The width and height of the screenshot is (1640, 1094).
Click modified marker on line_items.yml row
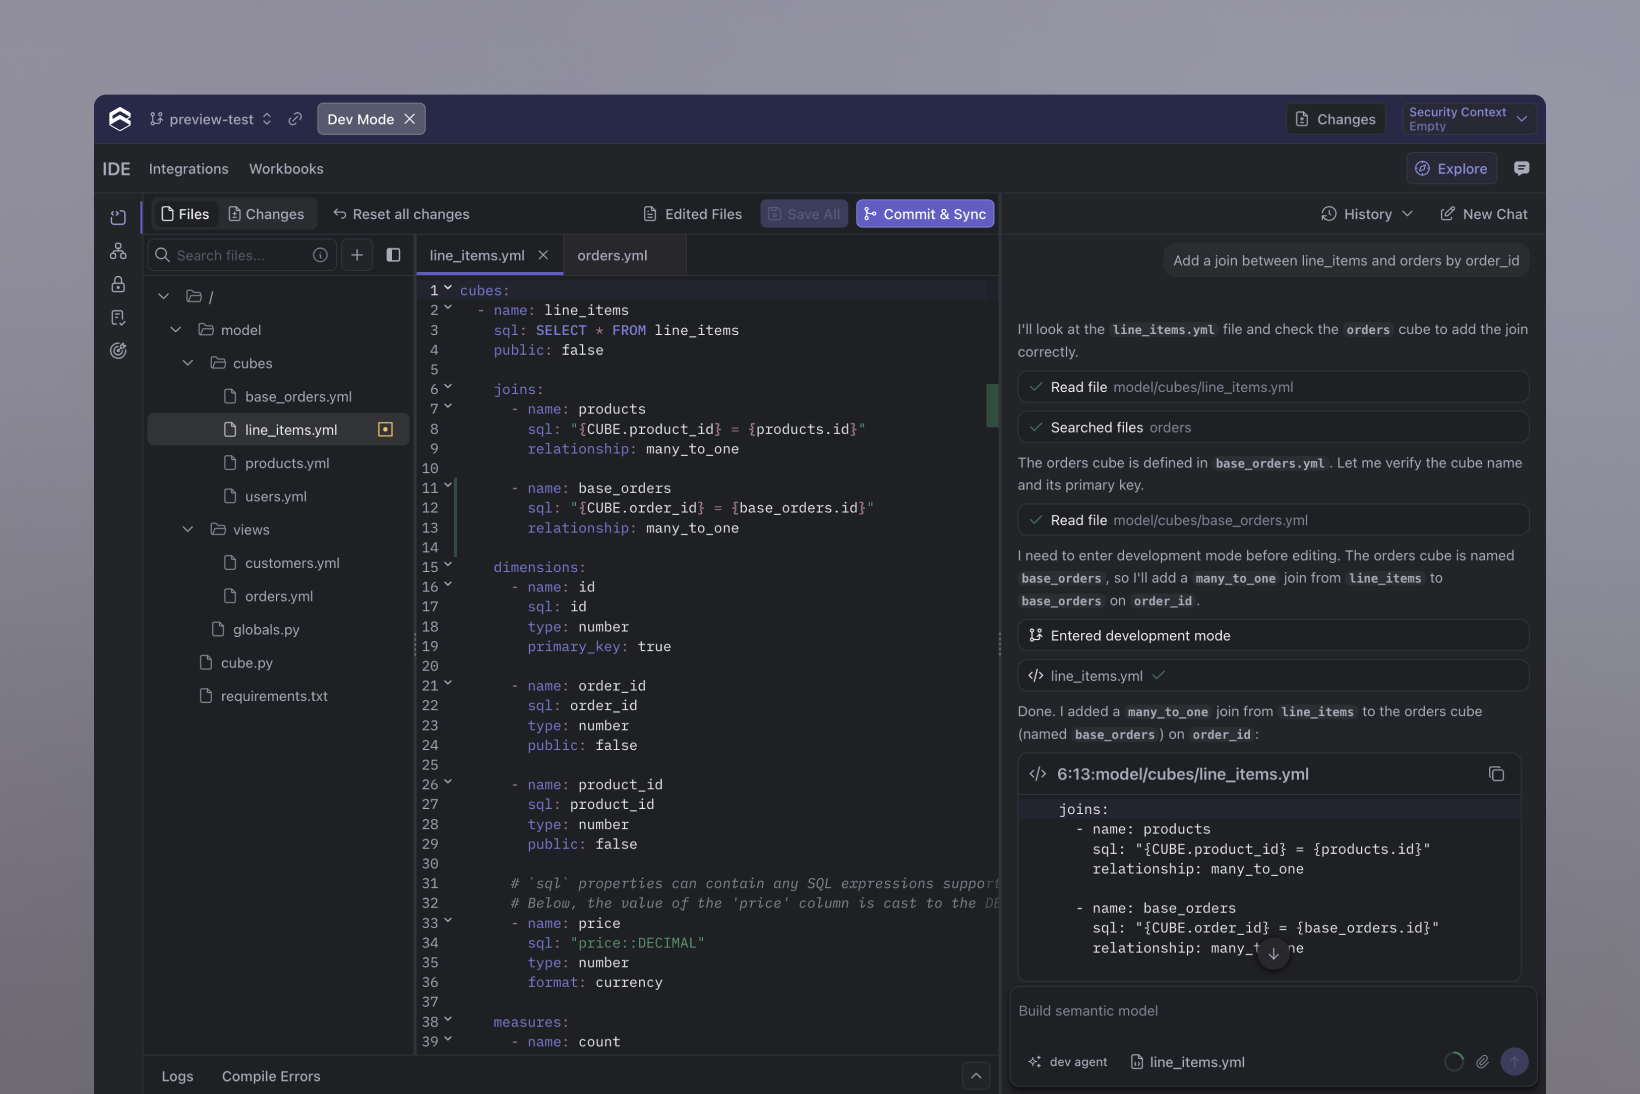385,429
